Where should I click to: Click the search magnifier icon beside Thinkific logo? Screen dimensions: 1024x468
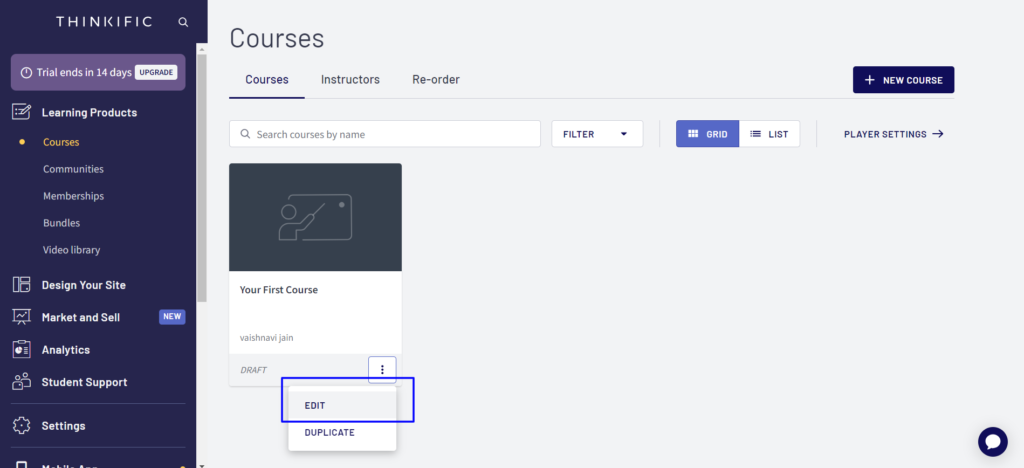pyautogui.click(x=182, y=21)
